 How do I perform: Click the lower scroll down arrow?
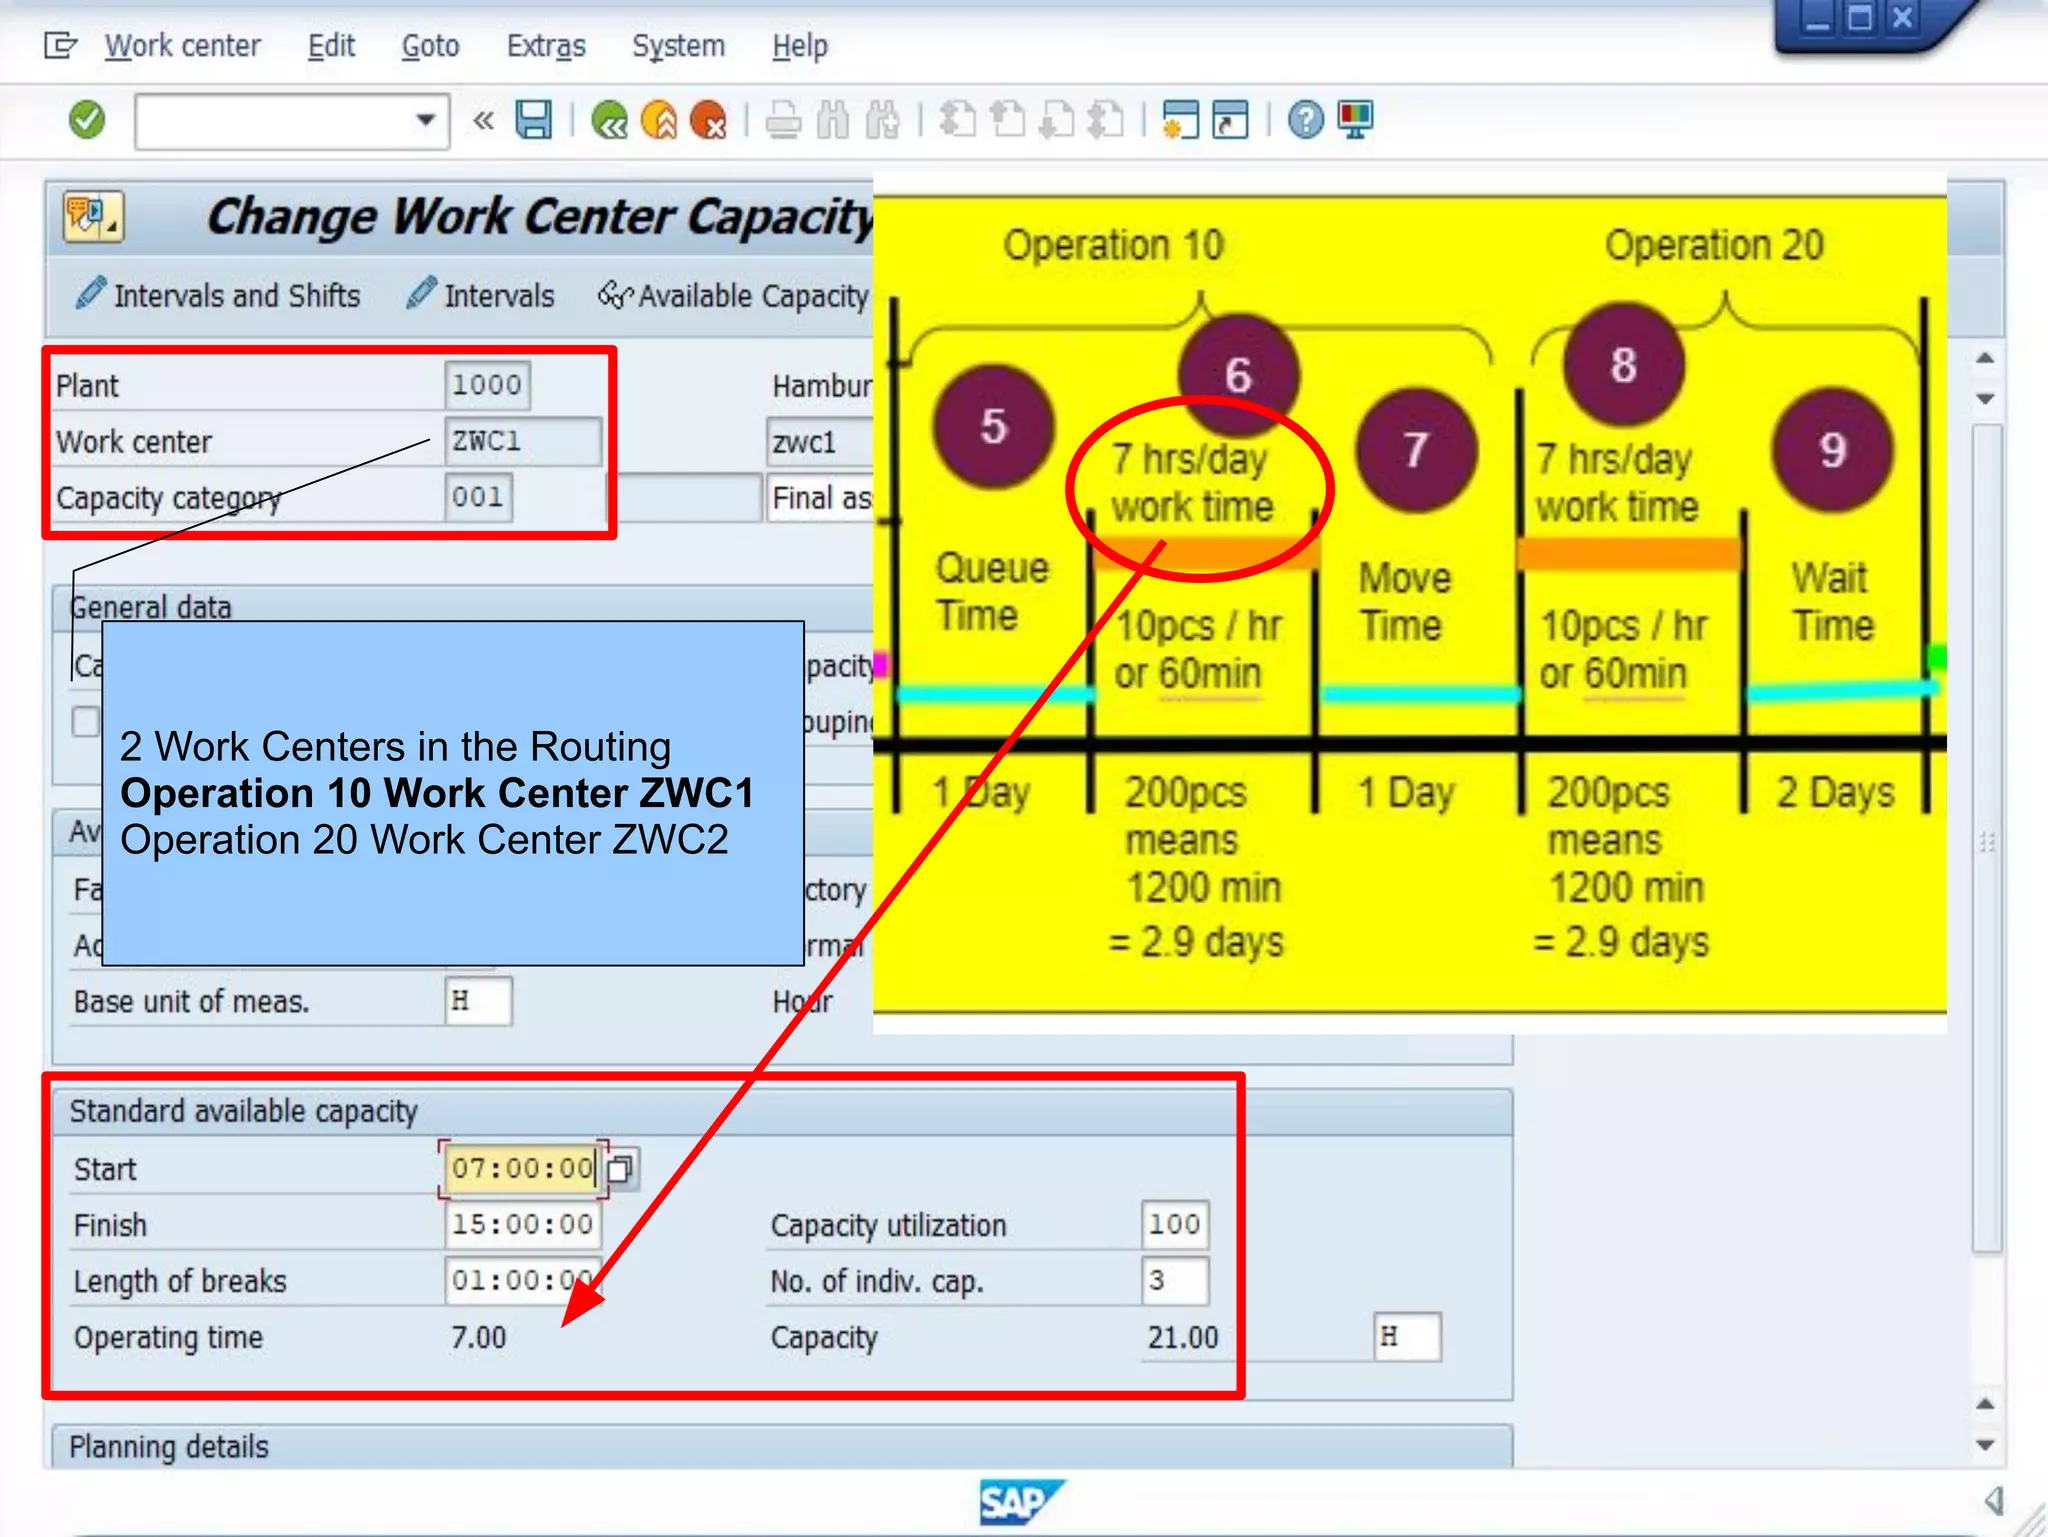click(x=1986, y=1445)
